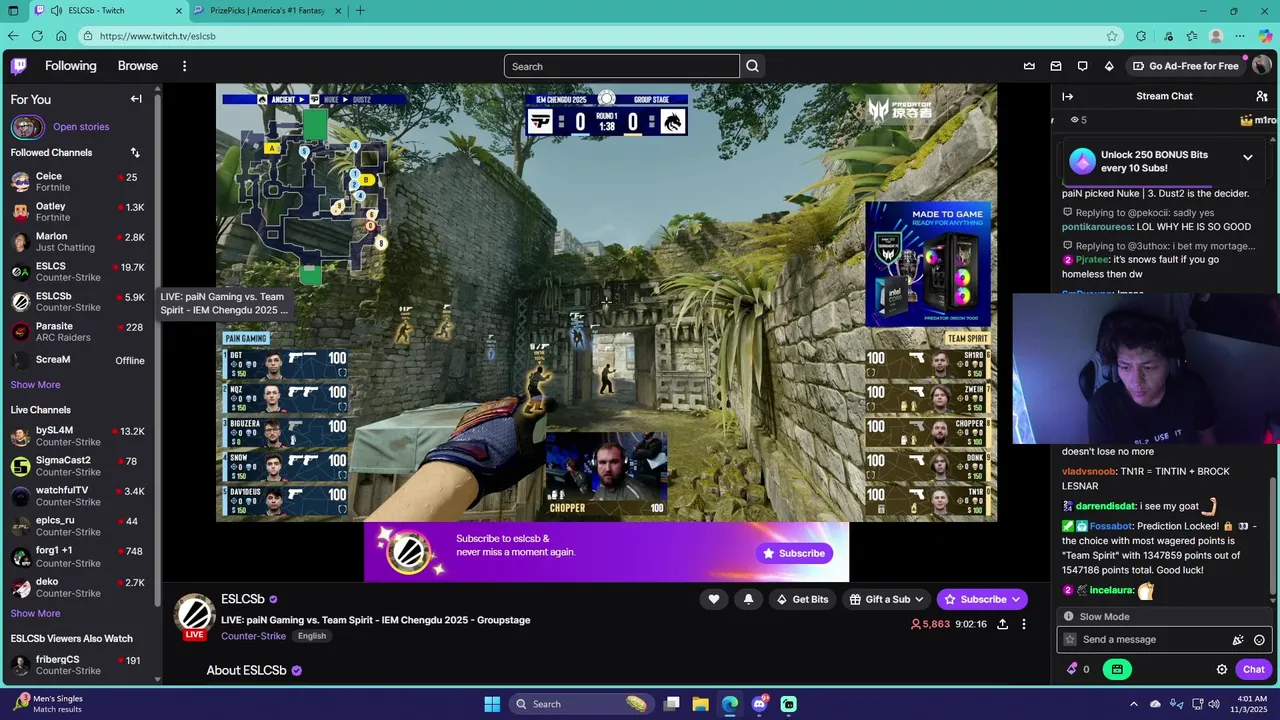Collapse the Stream Chat panel

coord(1067,96)
